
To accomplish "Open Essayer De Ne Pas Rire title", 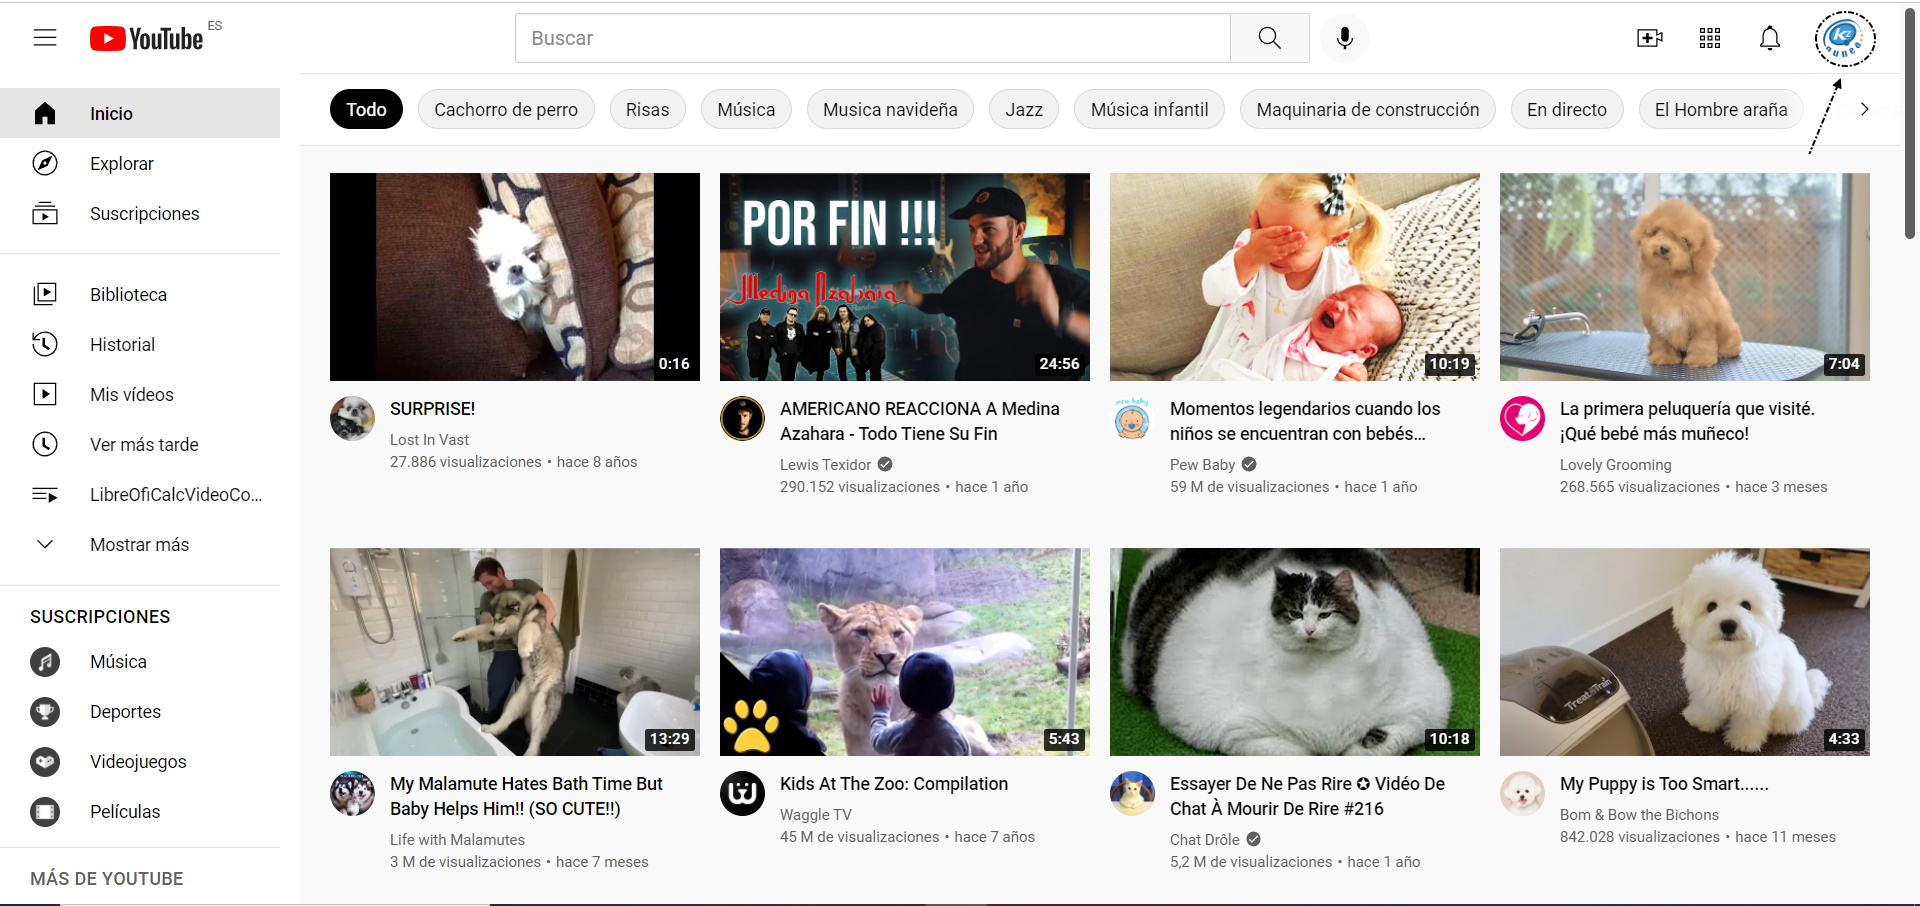I will (x=1307, y=796).
